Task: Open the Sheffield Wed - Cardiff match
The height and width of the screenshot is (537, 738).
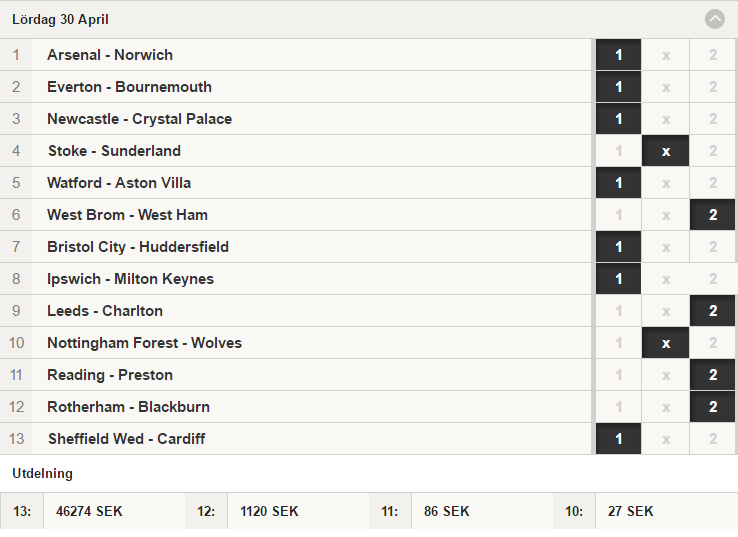Action: 126,439
